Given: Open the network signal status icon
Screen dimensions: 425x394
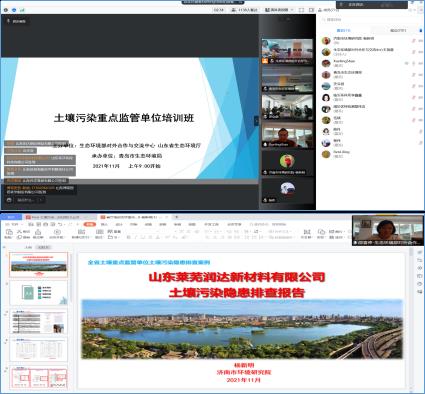Looking at the screenshot, I should [23, 10].
